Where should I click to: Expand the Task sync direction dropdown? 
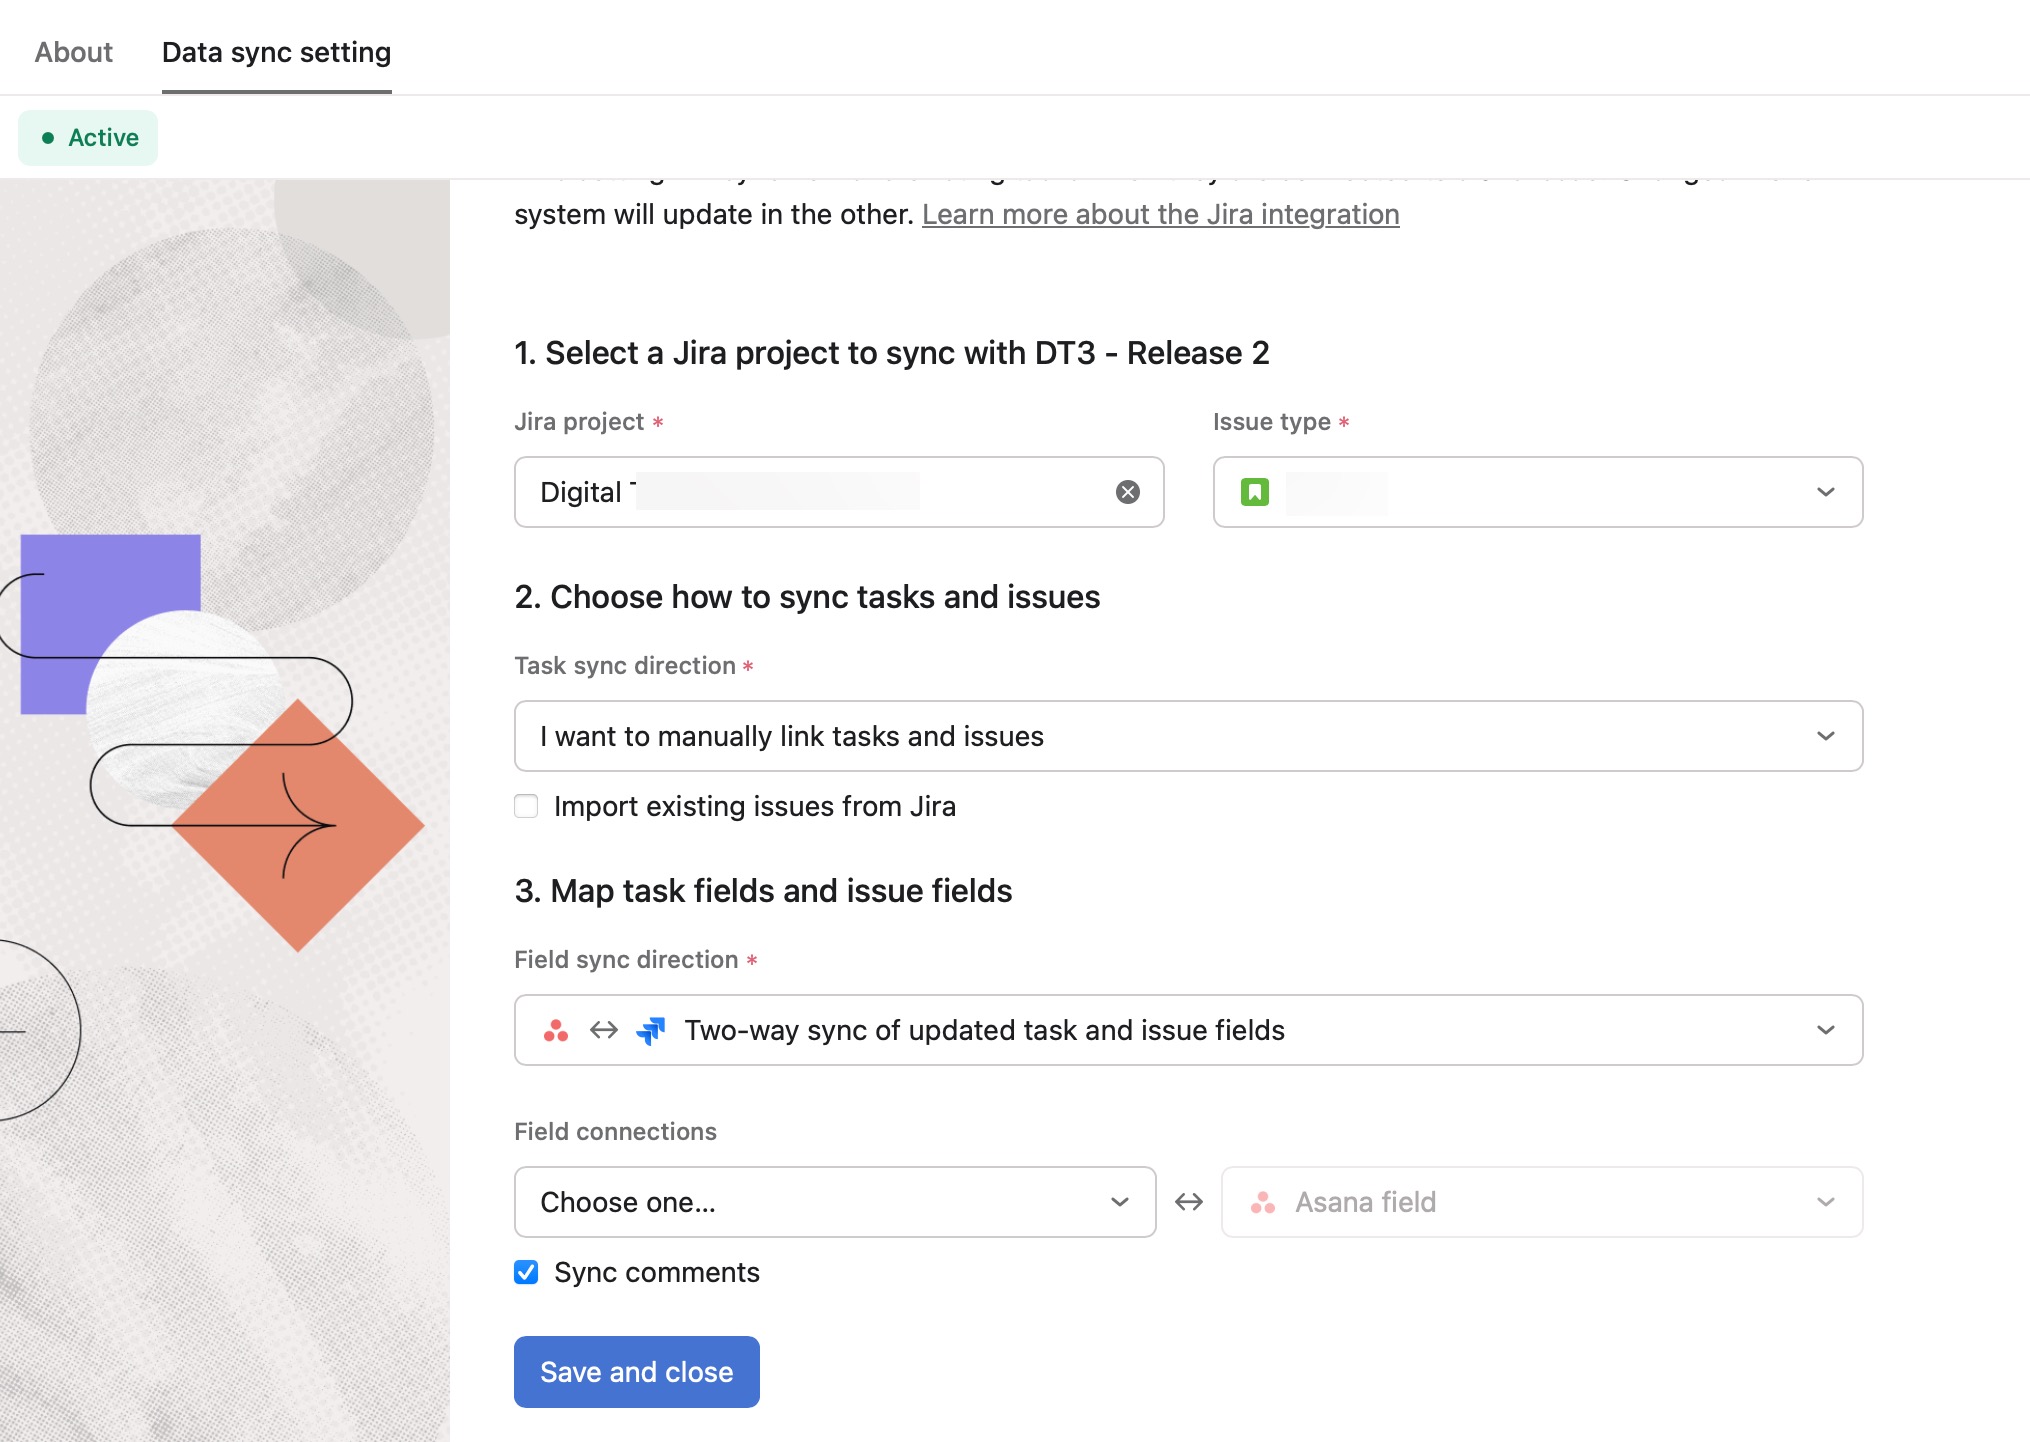point(1188,736)
